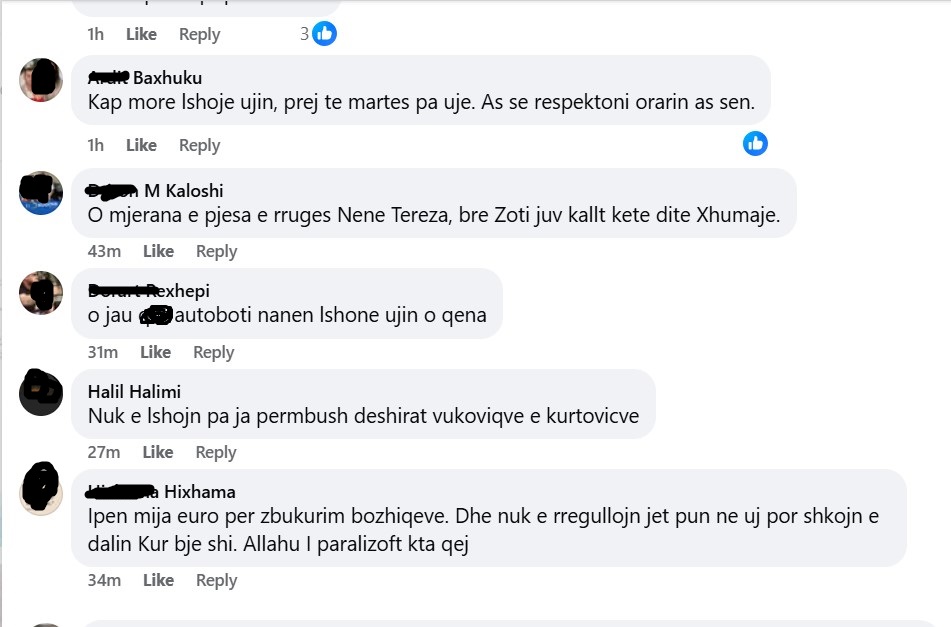The height and width of the screenshot is (627, 951).
Task: Open Halil Halimi's profile name link
Action: (134, 391)
